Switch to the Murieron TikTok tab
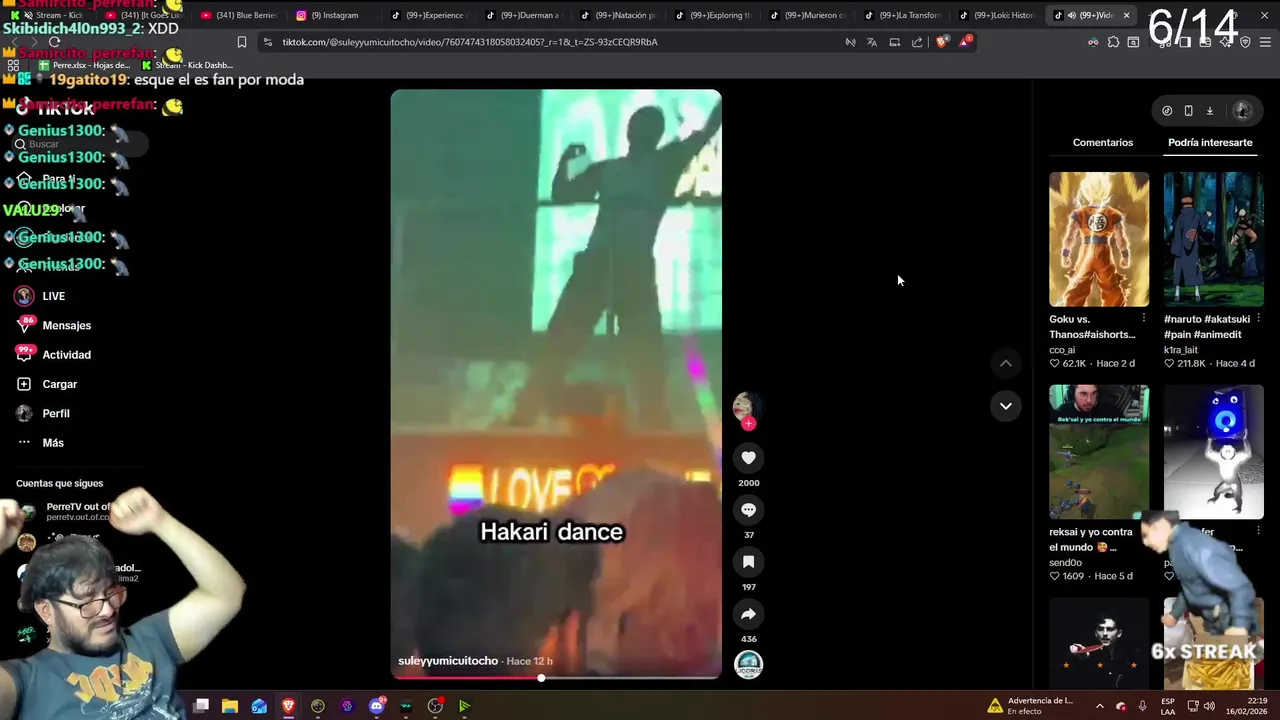 click(806, 15)
